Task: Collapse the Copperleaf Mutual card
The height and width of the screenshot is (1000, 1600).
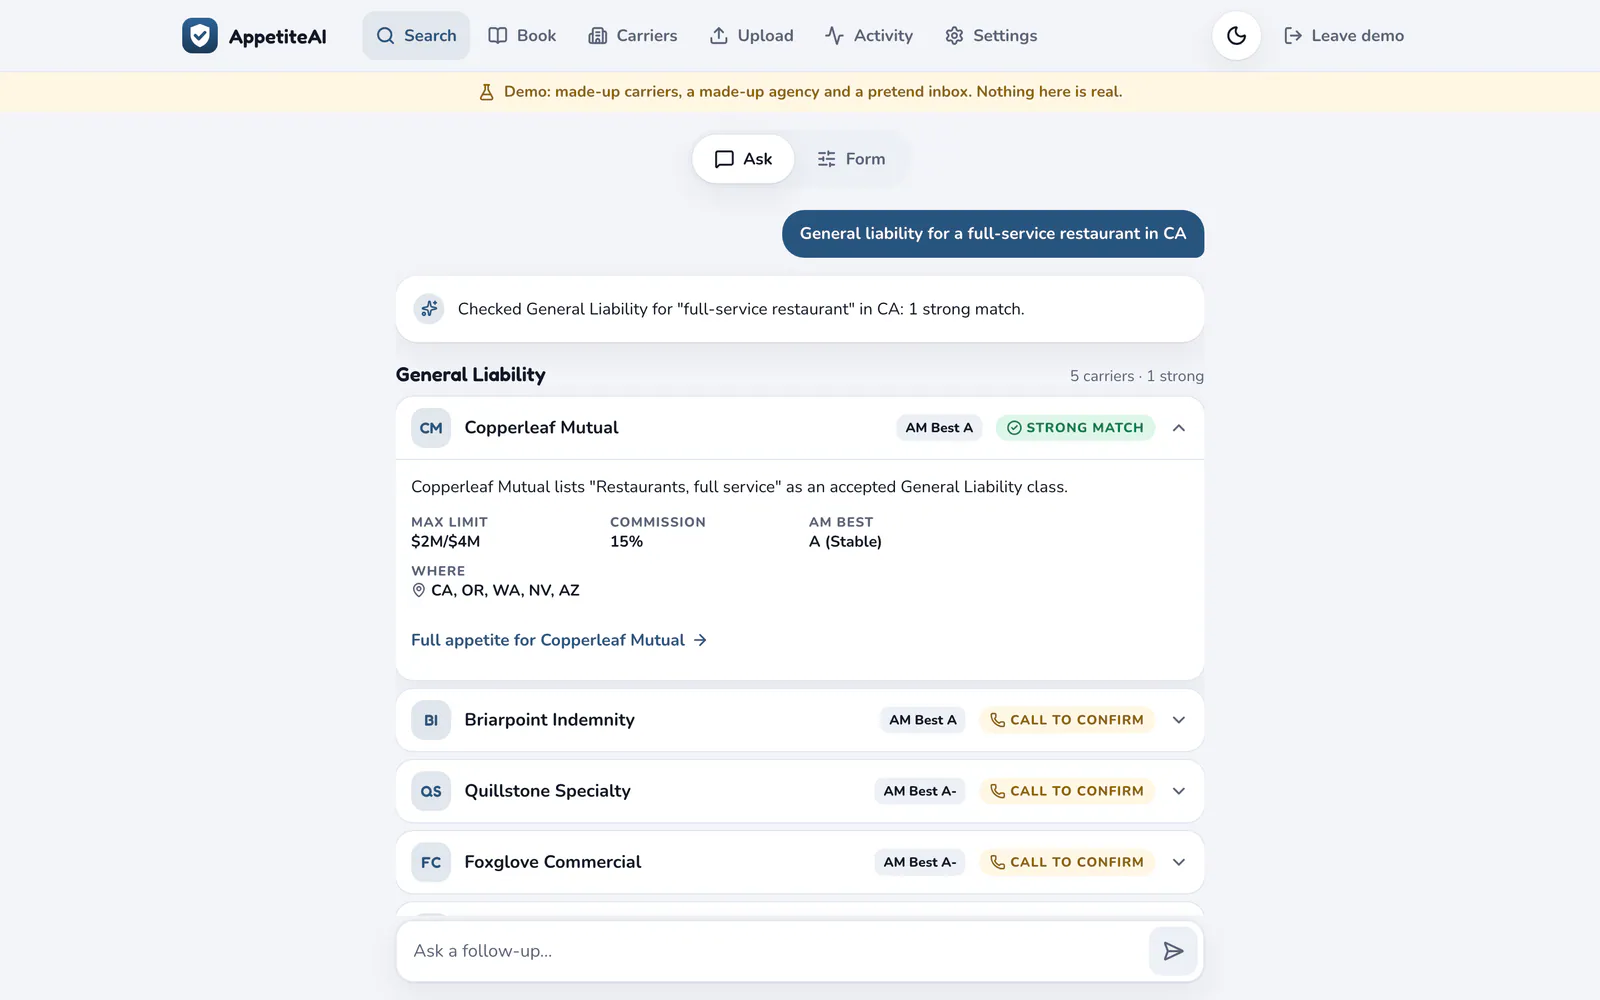Action: [x=1179, y=428]
